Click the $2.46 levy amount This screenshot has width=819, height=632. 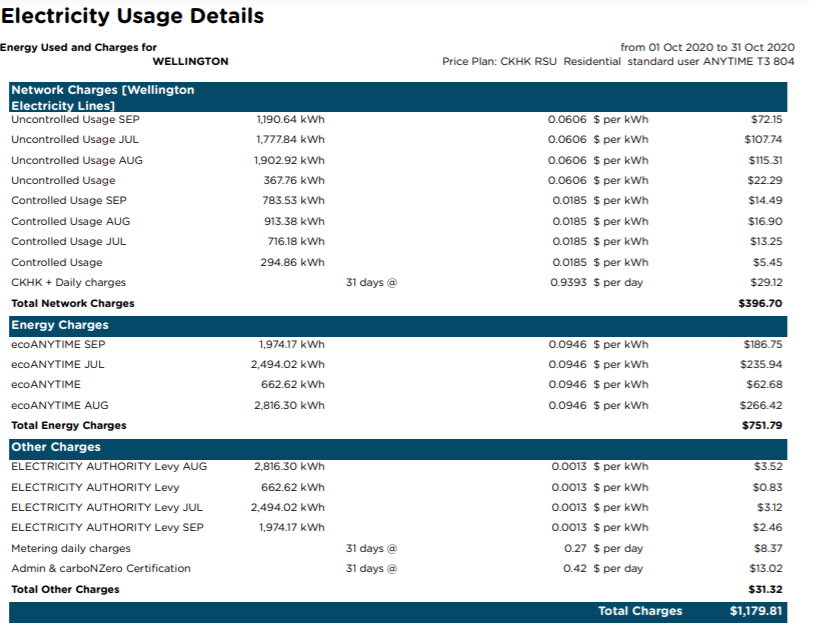[x=767, y=528]
